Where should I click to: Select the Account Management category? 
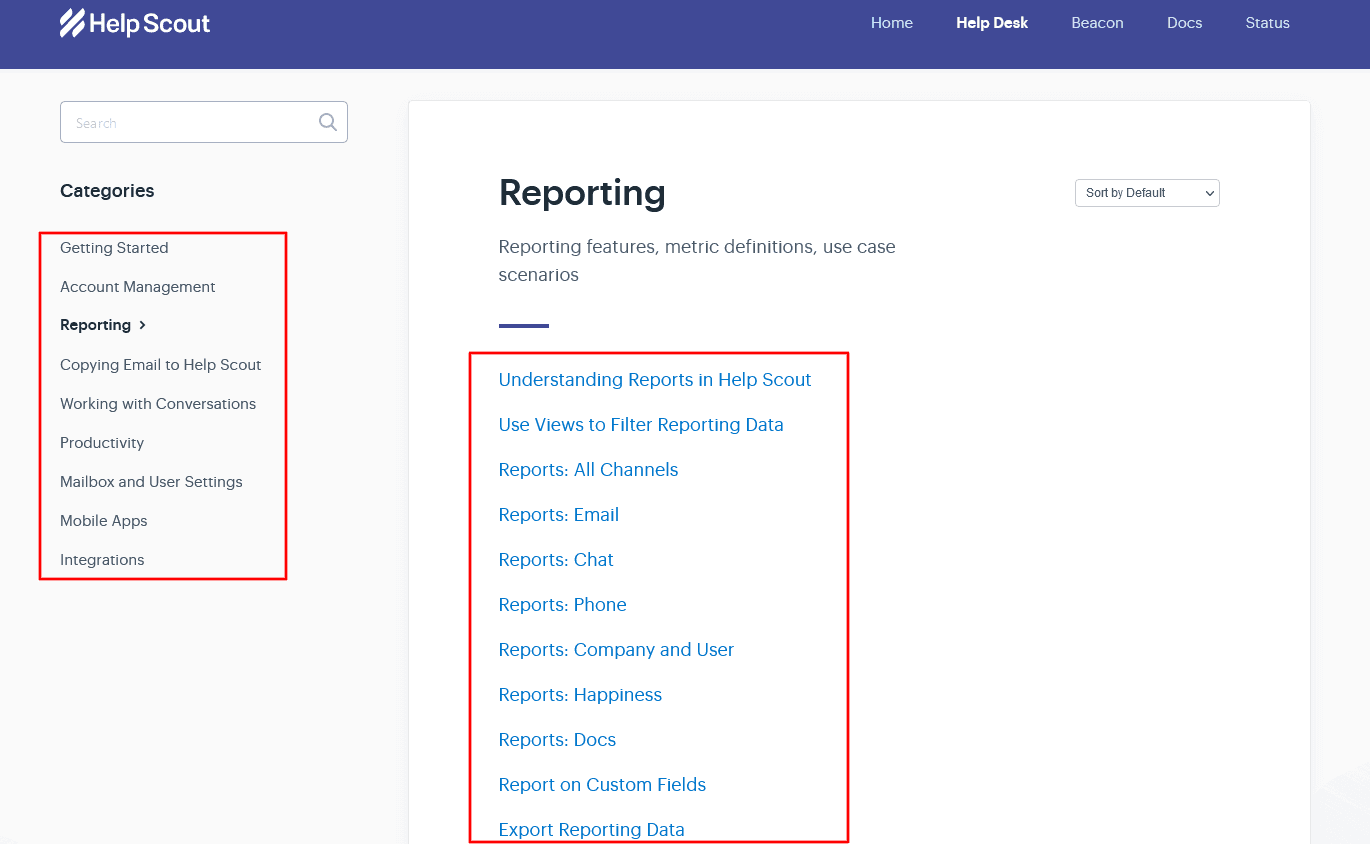[x=138, y=287]
